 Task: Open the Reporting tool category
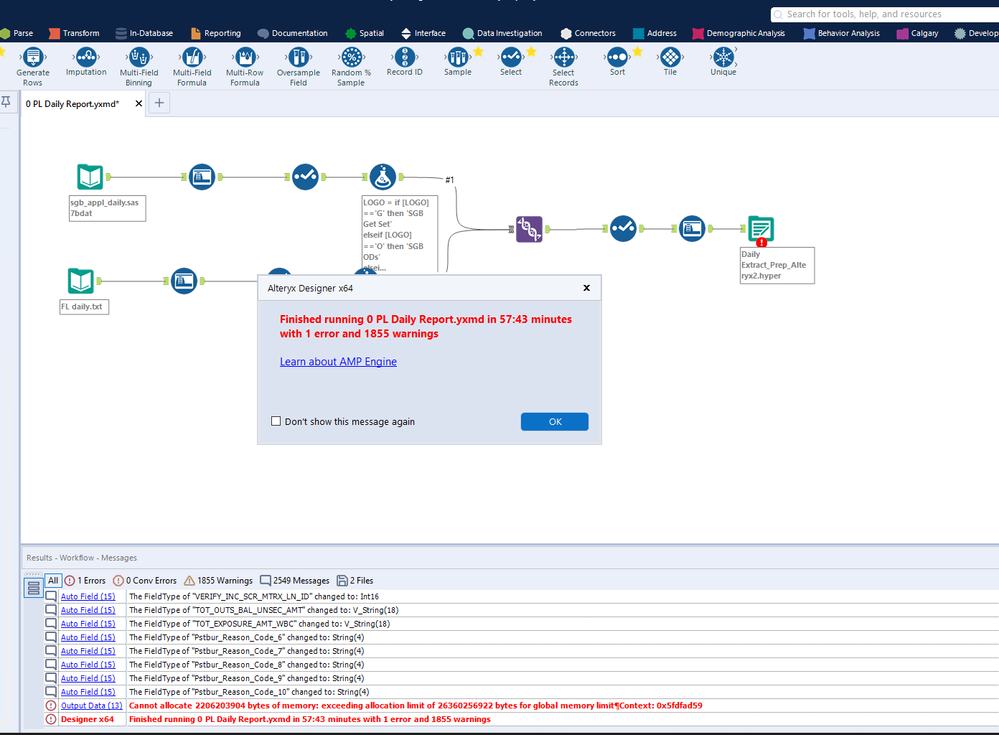click(215, 33)
